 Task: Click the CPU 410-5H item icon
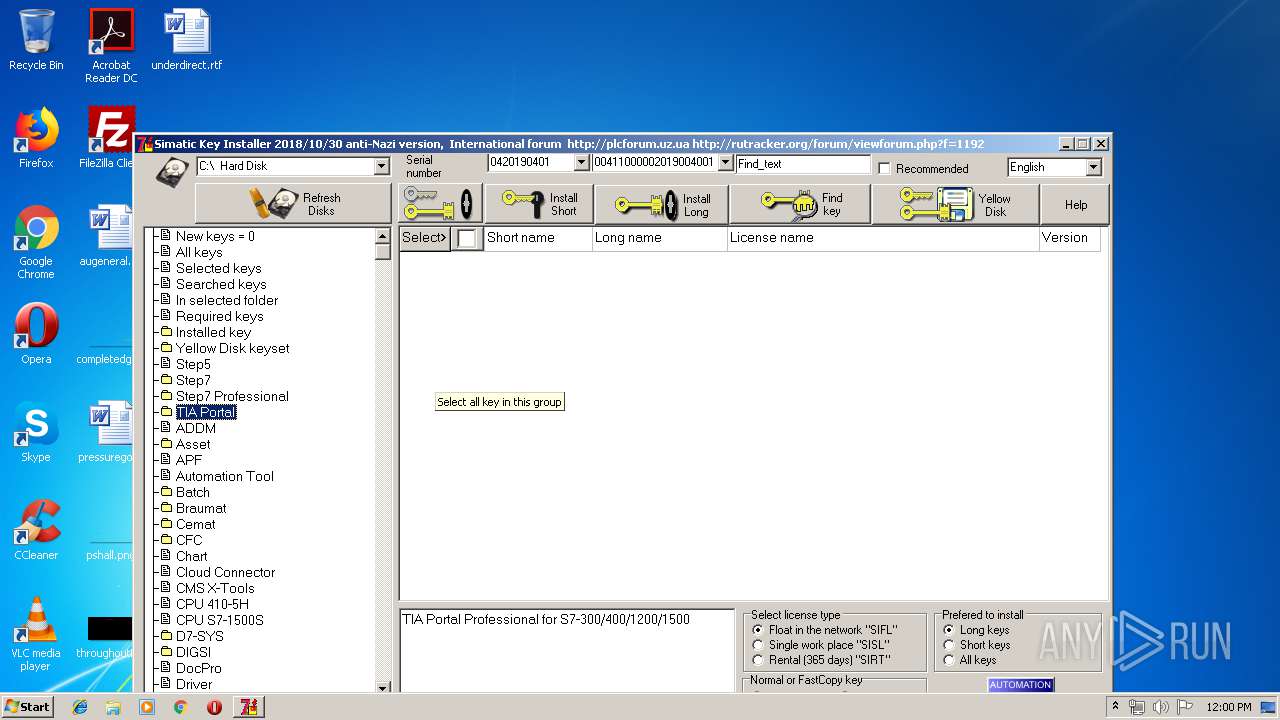166,604
